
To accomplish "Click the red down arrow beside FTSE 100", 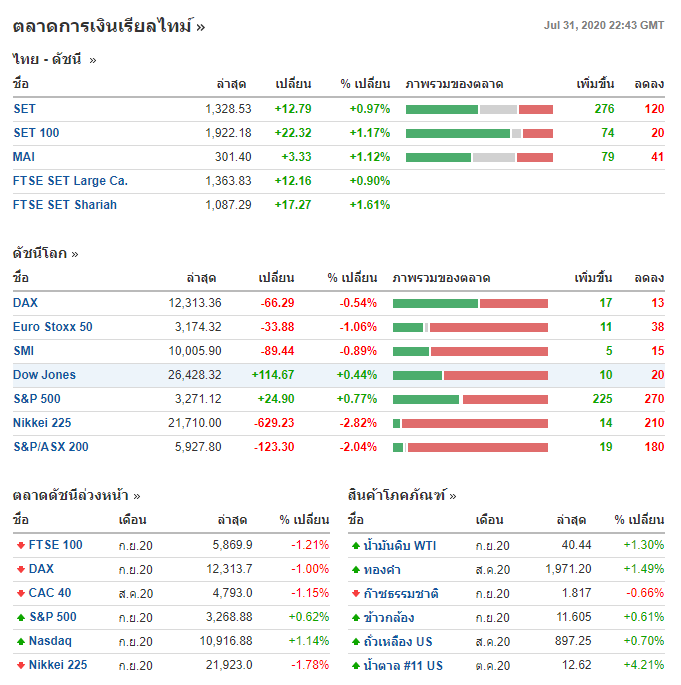I will tap(20, 545).
